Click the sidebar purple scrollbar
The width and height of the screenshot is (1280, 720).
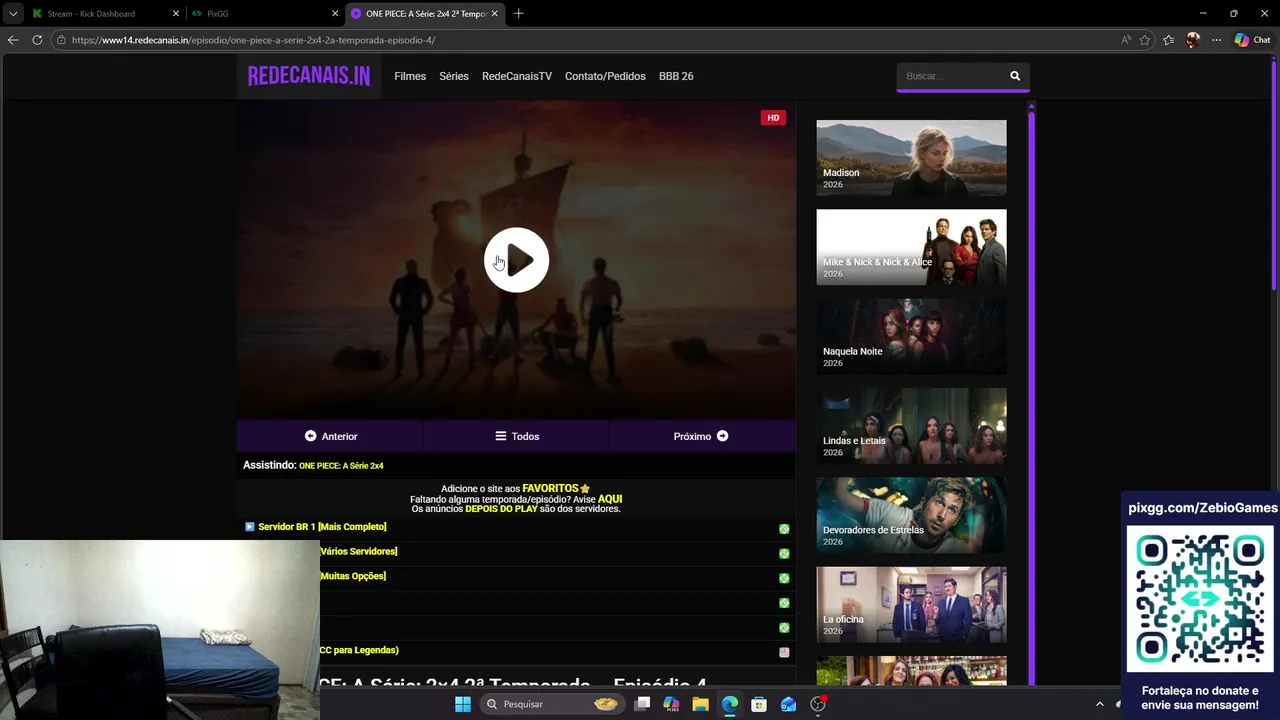click(x=1031, y=395)
